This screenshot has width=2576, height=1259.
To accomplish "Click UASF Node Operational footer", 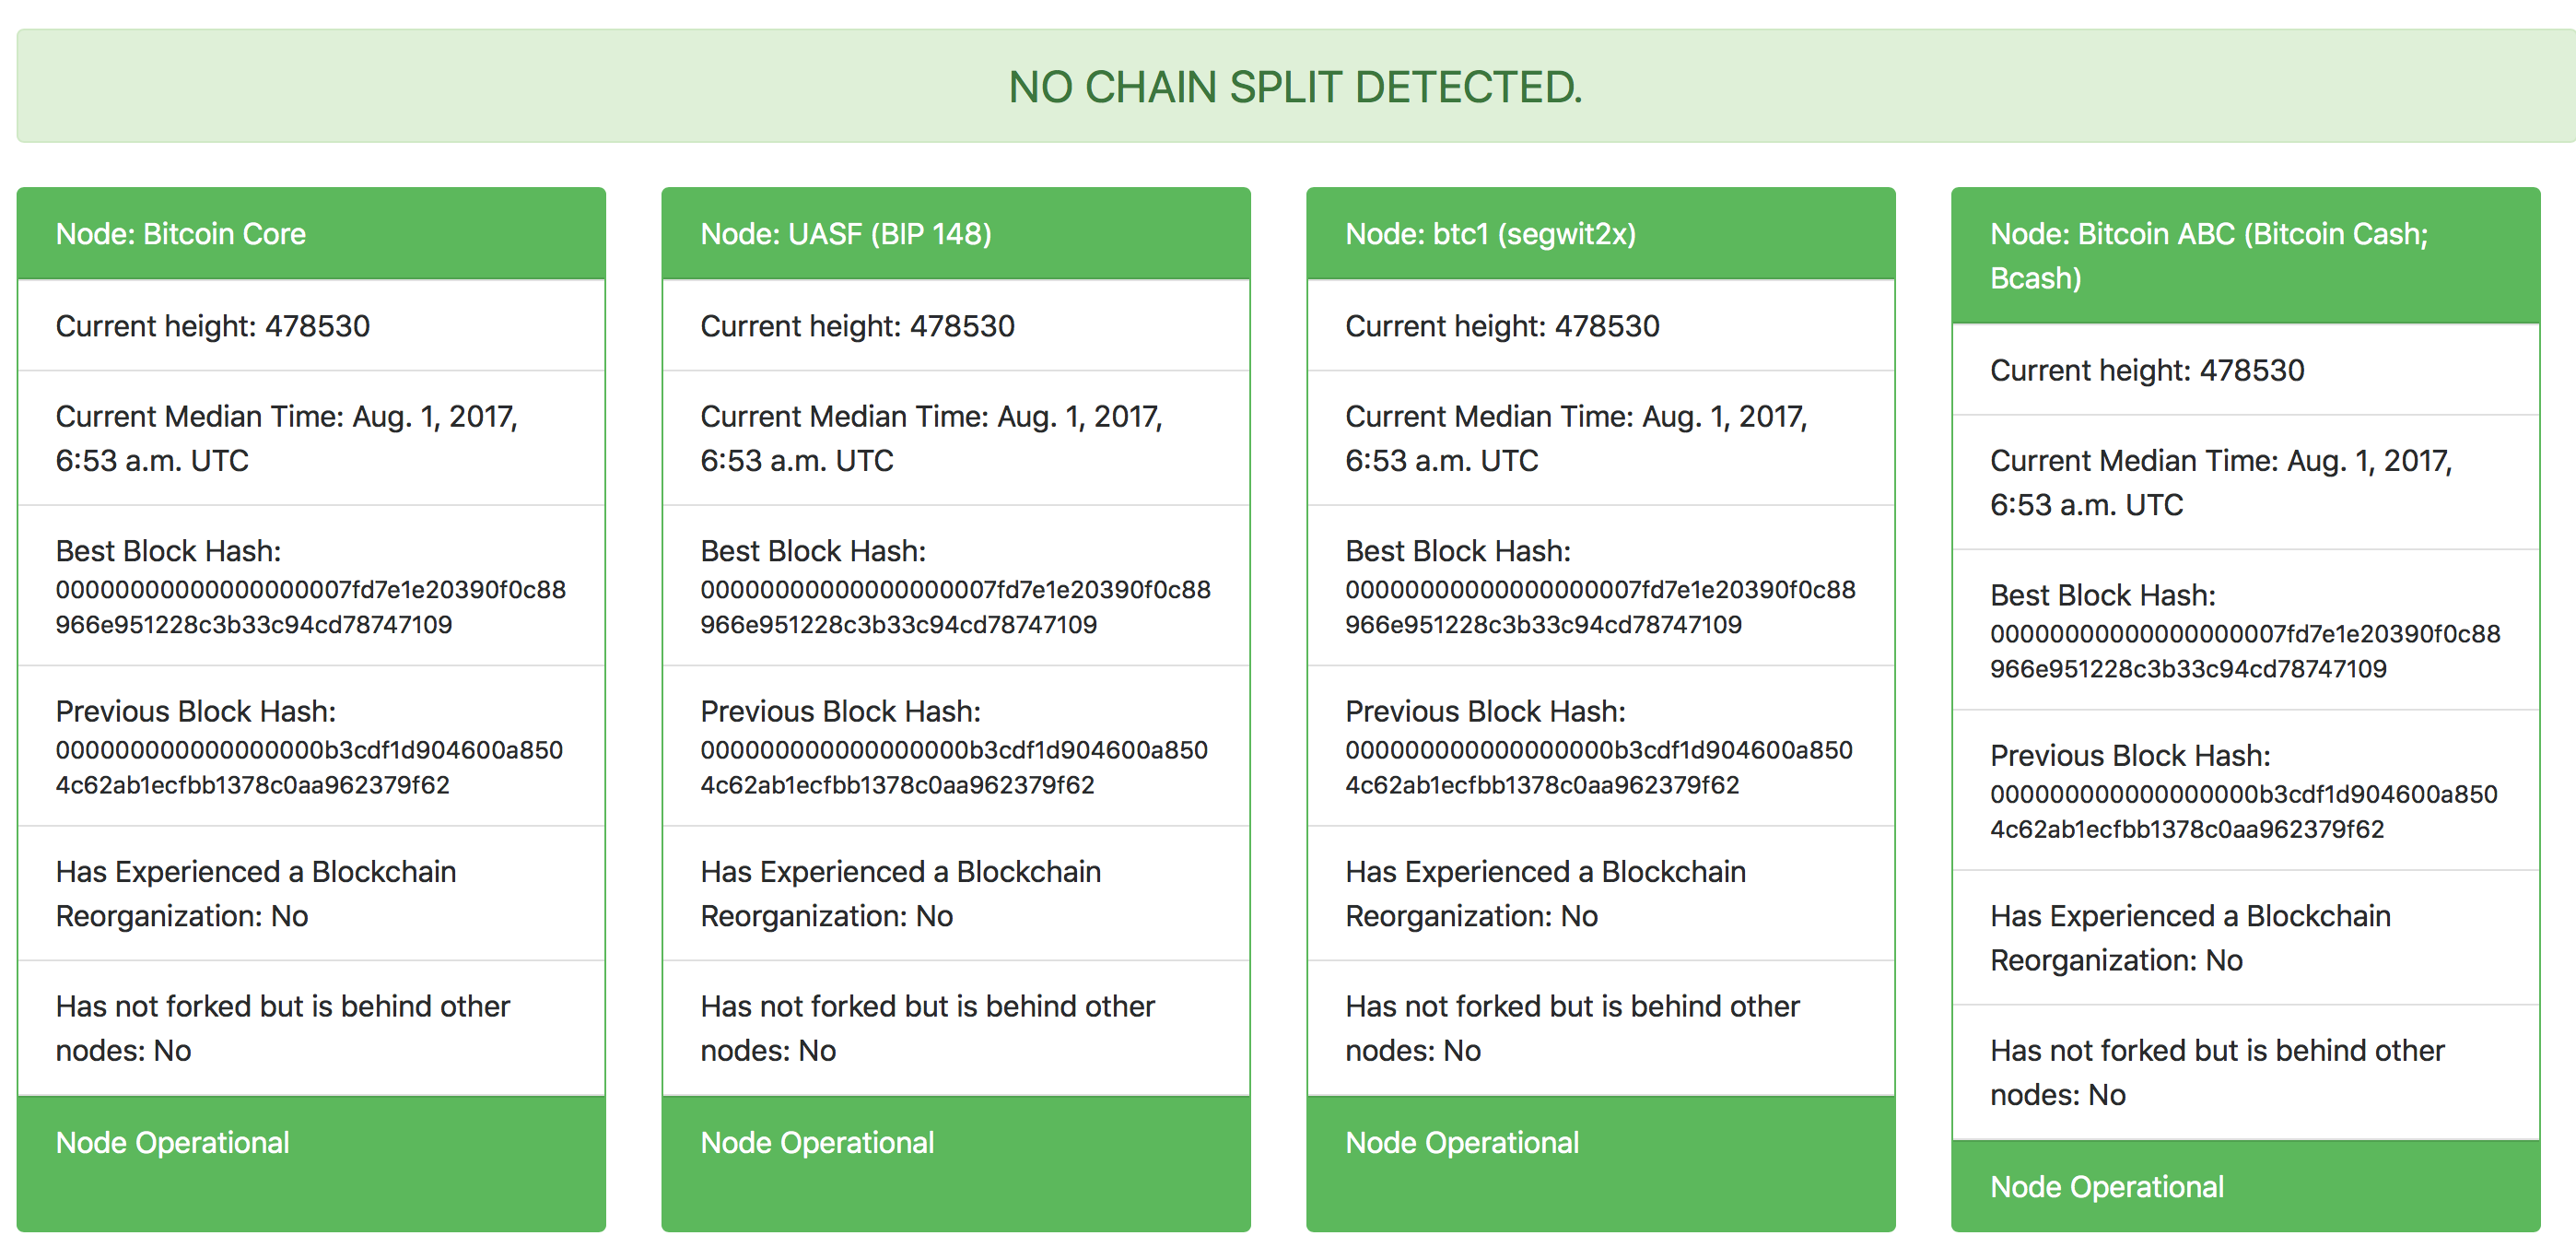I will click(x=956, y=1164).
